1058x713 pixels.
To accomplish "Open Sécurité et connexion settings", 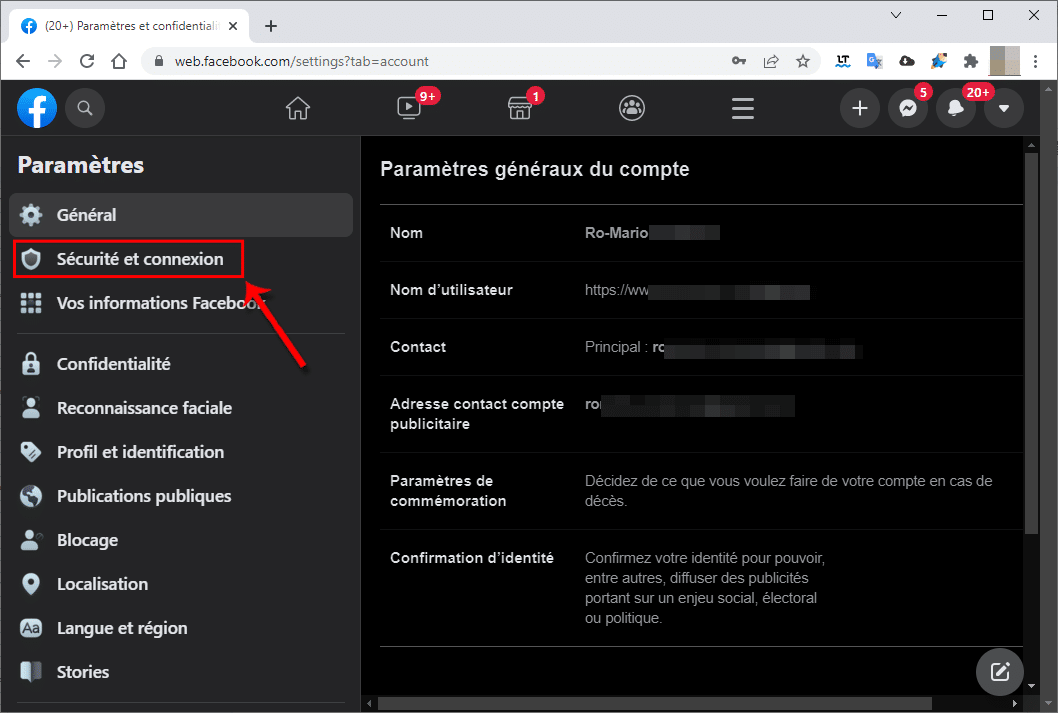I will tap(128, 259).
